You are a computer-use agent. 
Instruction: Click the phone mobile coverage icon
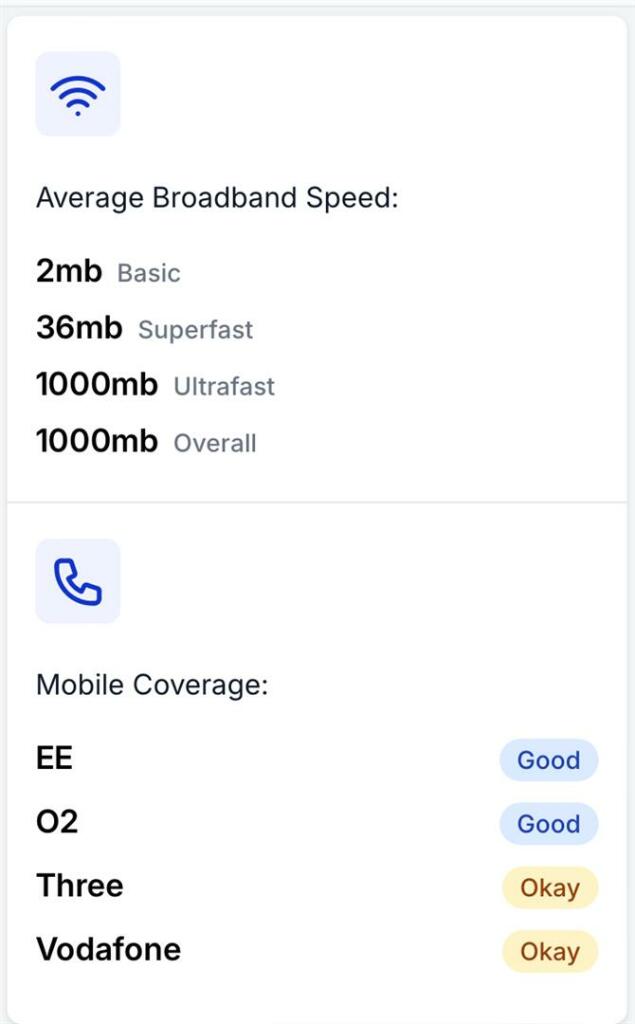pos(78,581)
